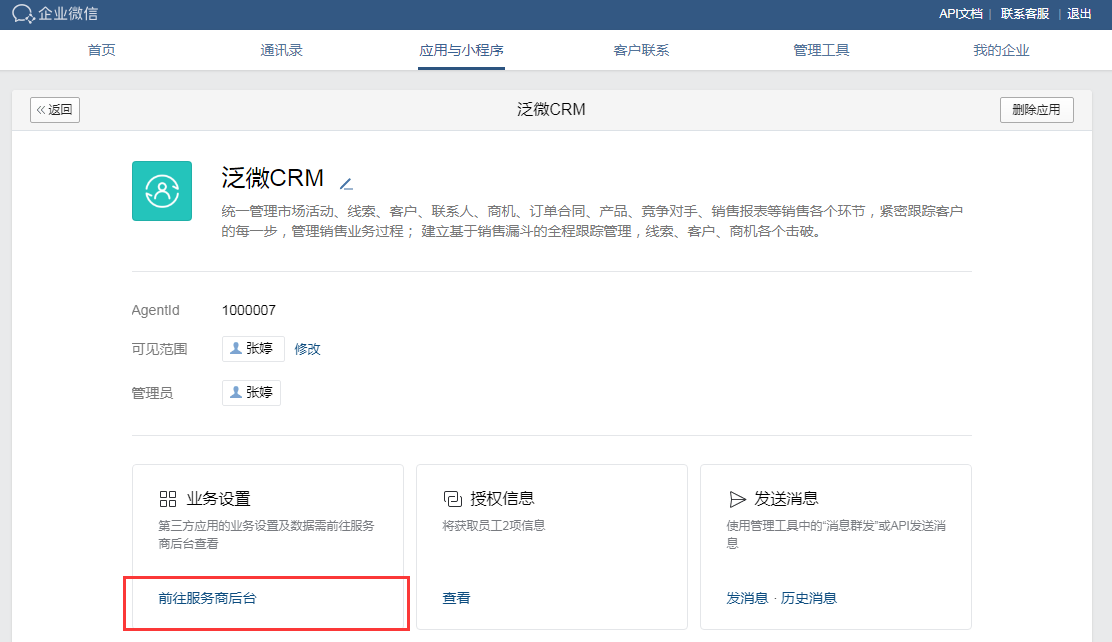Click the person icon in 可见范围 tag
The height and width of the screenshot is (642, 1112).
click(236, 348)
